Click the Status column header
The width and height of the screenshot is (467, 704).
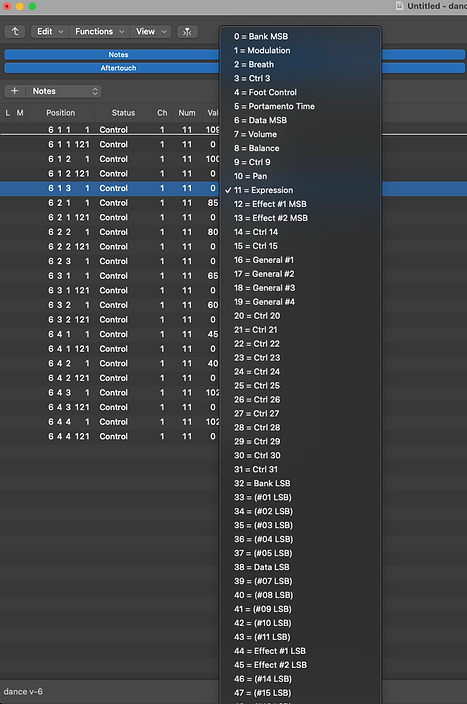point(123,113)
